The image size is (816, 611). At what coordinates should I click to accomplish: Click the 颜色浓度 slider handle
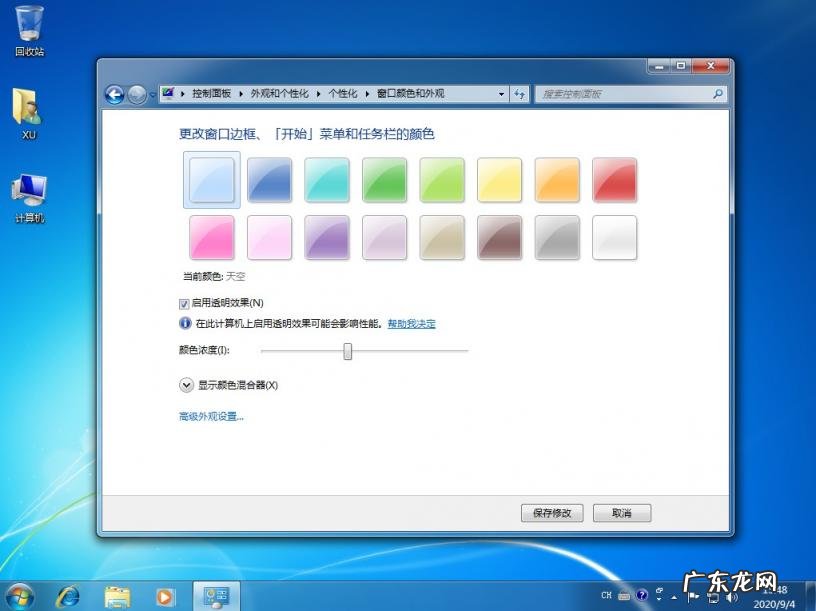click(348, 351)
